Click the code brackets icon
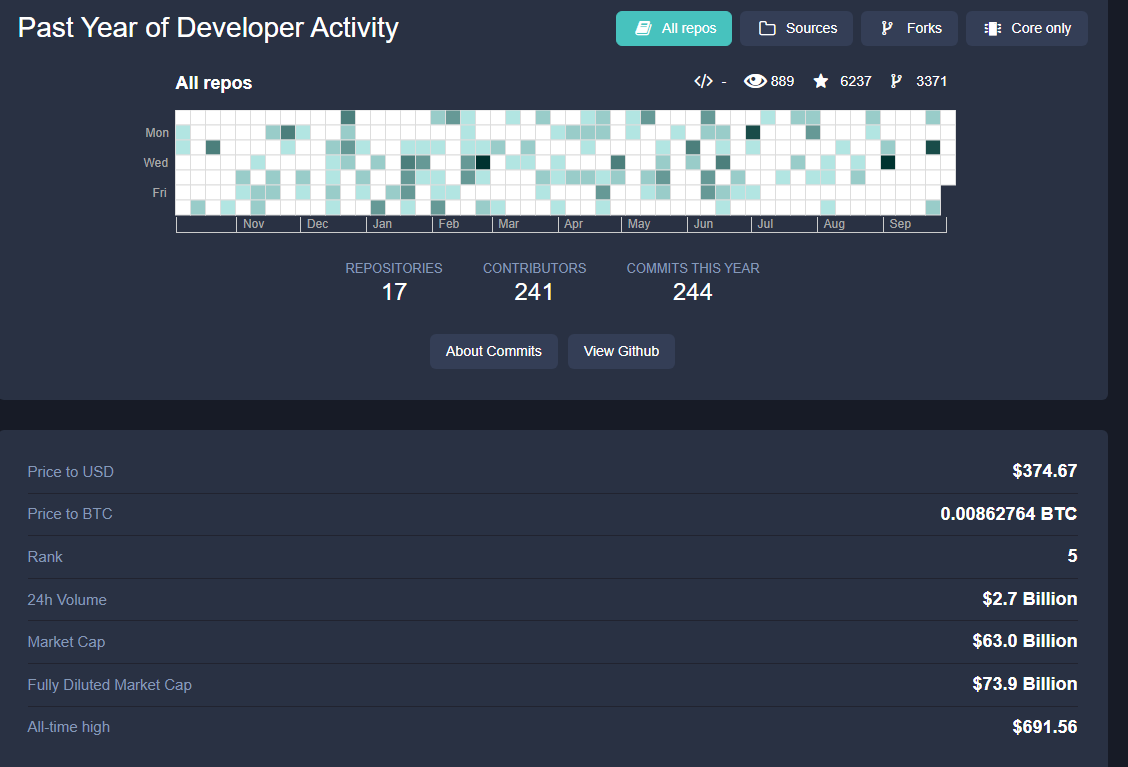This screenshot has height=767, width=1128. pyautogui.click(x=704, y=81)
